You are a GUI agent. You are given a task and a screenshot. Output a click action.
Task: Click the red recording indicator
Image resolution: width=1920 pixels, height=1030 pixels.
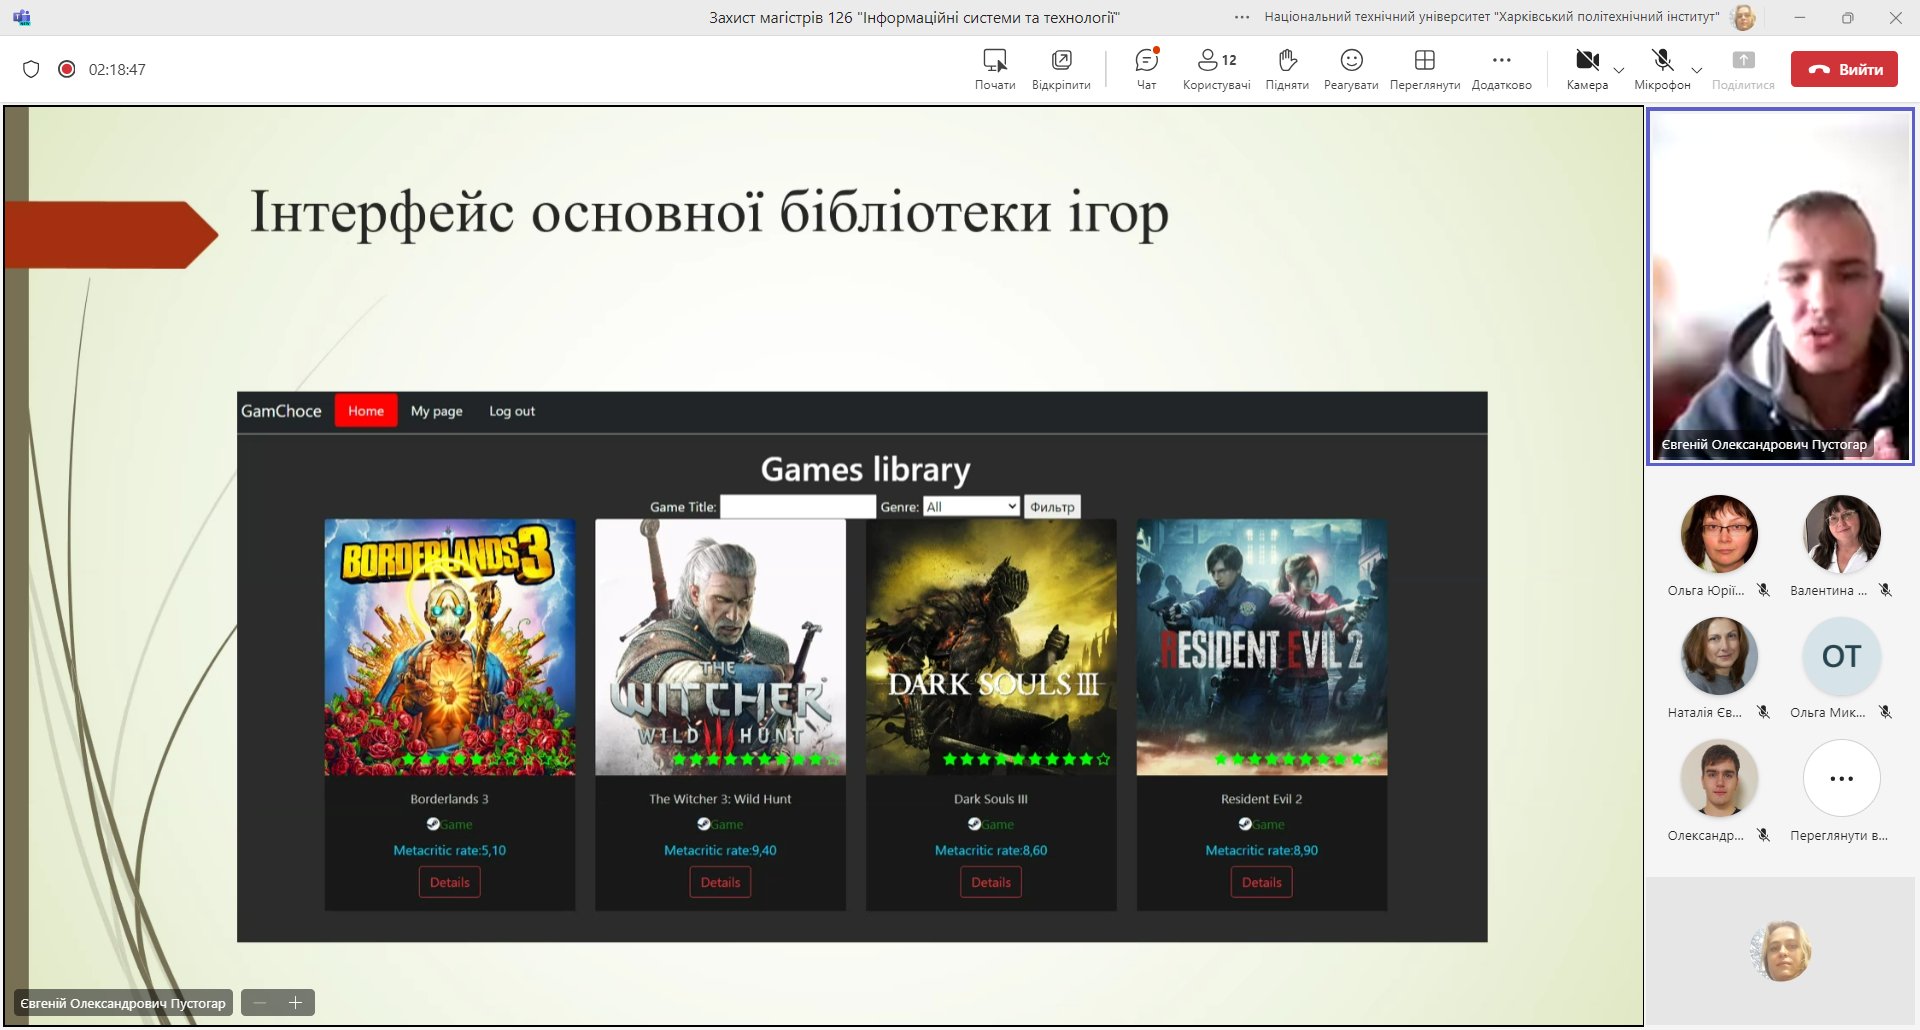point(67,69)
